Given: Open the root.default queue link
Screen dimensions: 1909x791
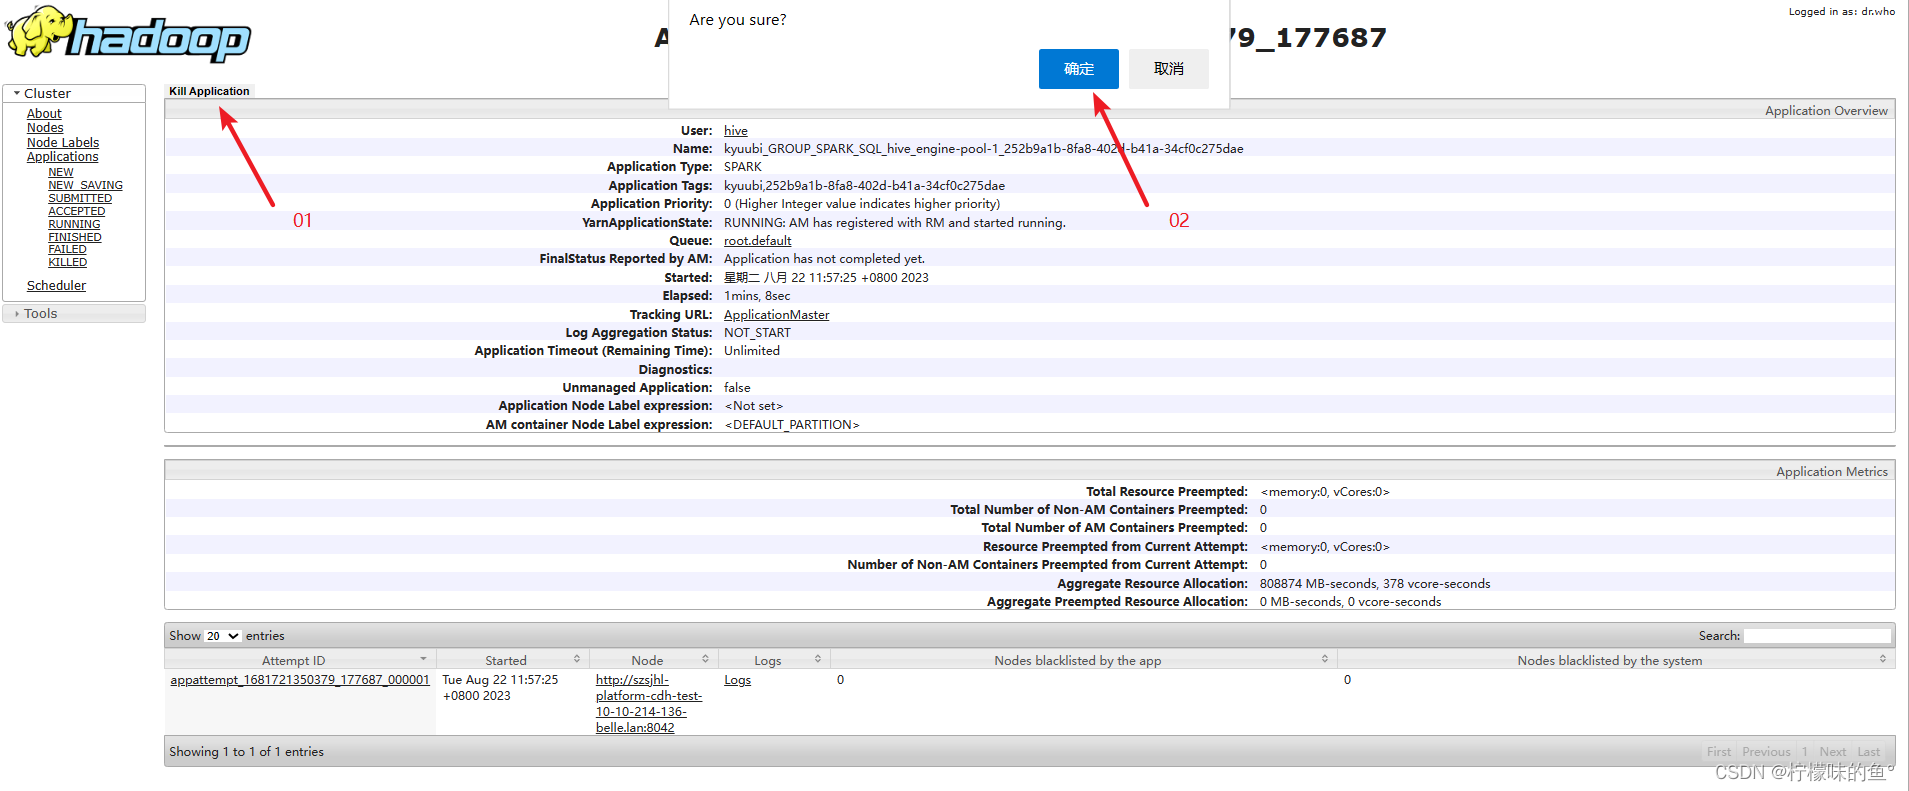Looking at the screenshot, I should (758, 241).
